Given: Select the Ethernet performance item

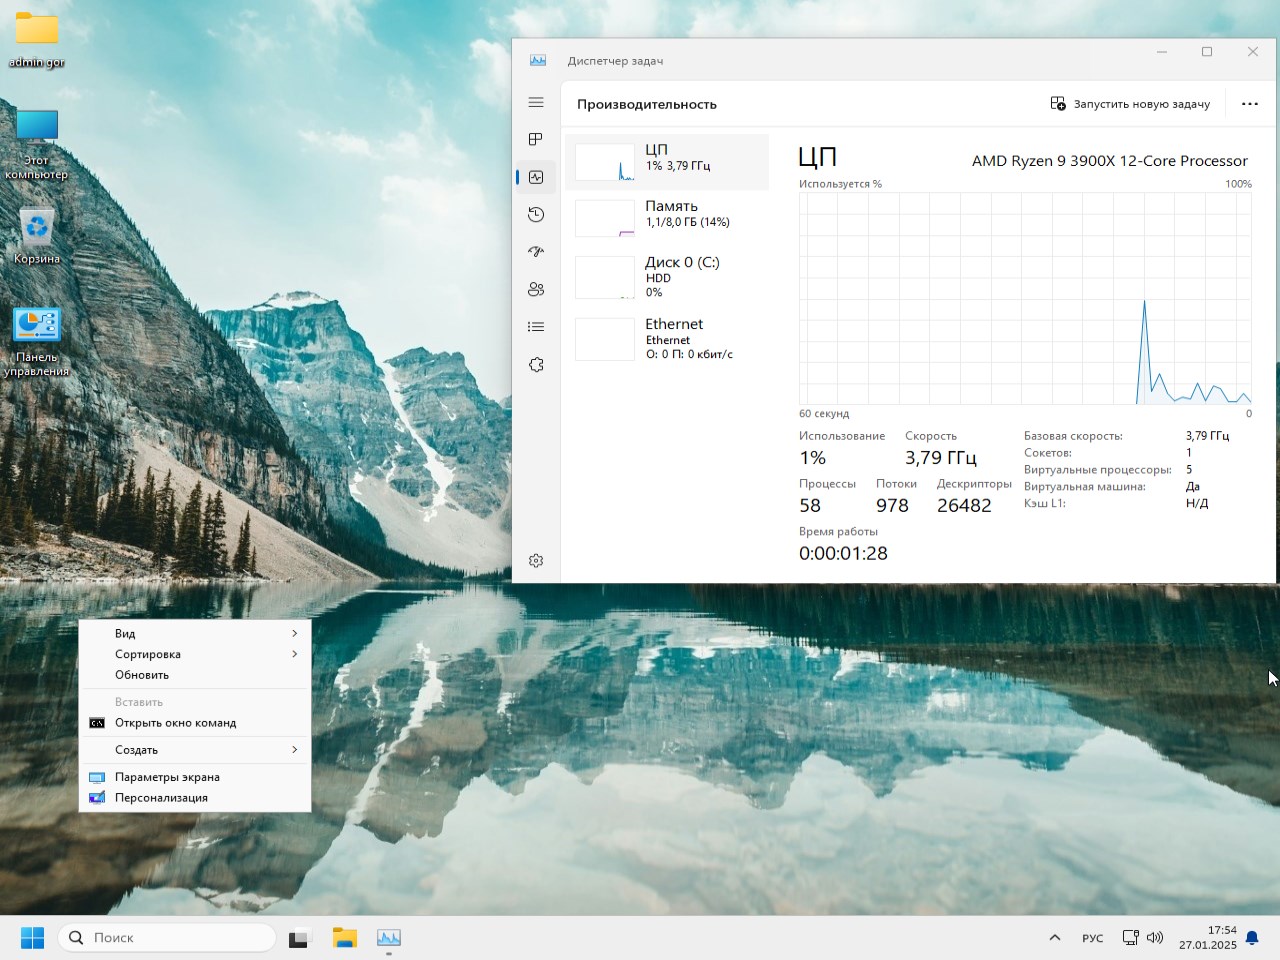Looking at the screenshot, I should point(667,339).
